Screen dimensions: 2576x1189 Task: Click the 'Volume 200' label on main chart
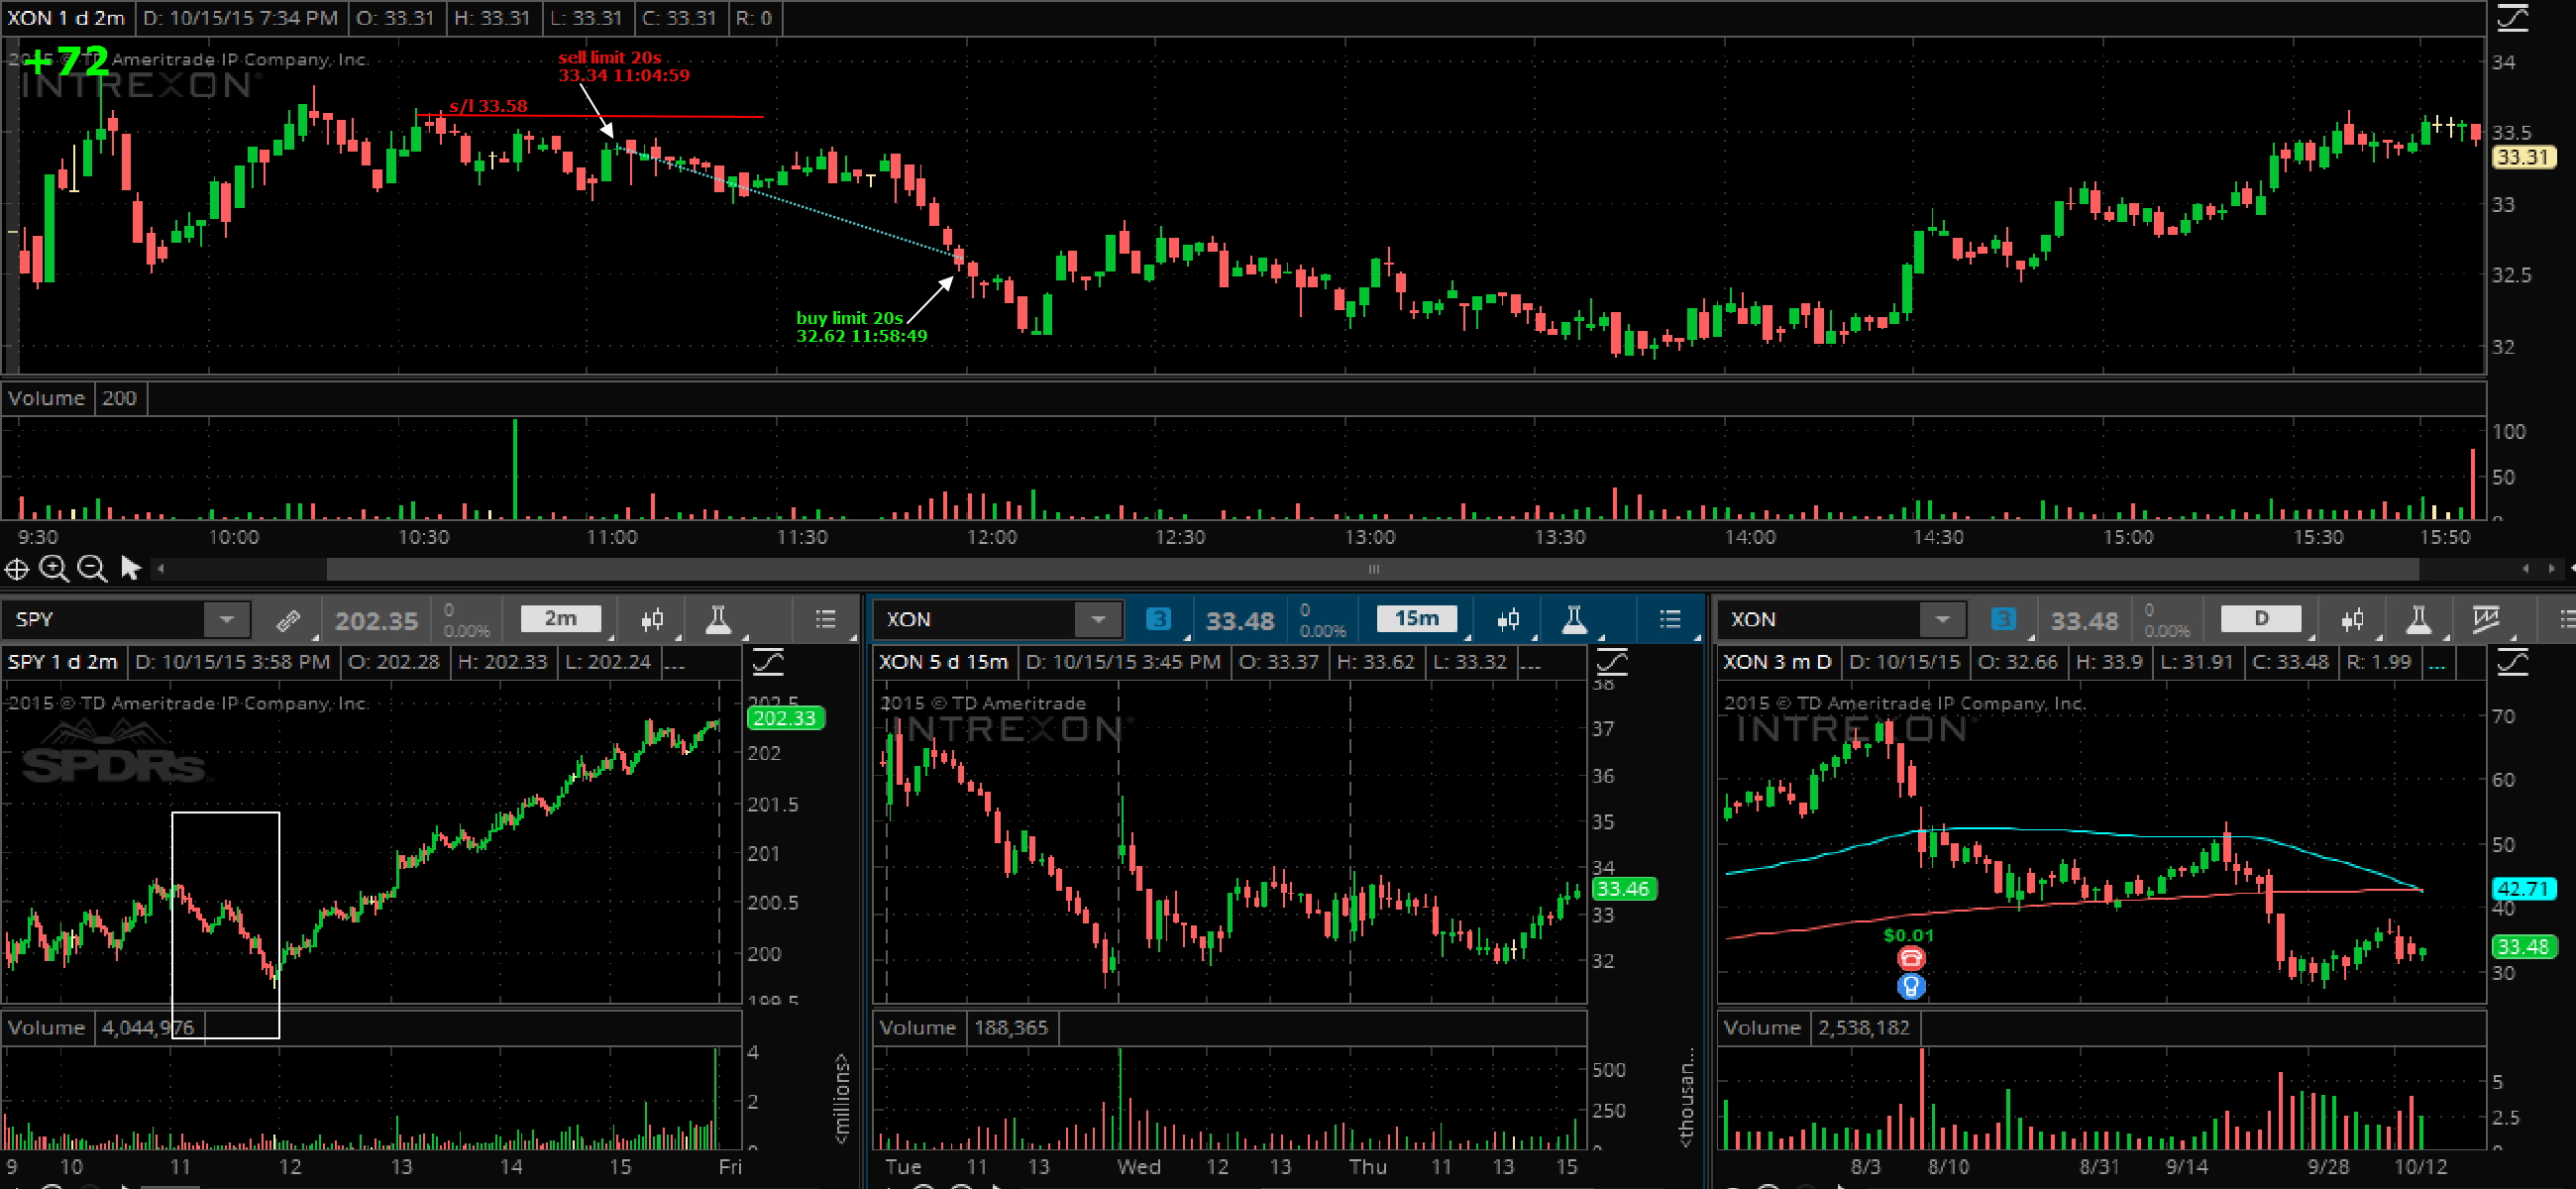click(x=73, y=398)
